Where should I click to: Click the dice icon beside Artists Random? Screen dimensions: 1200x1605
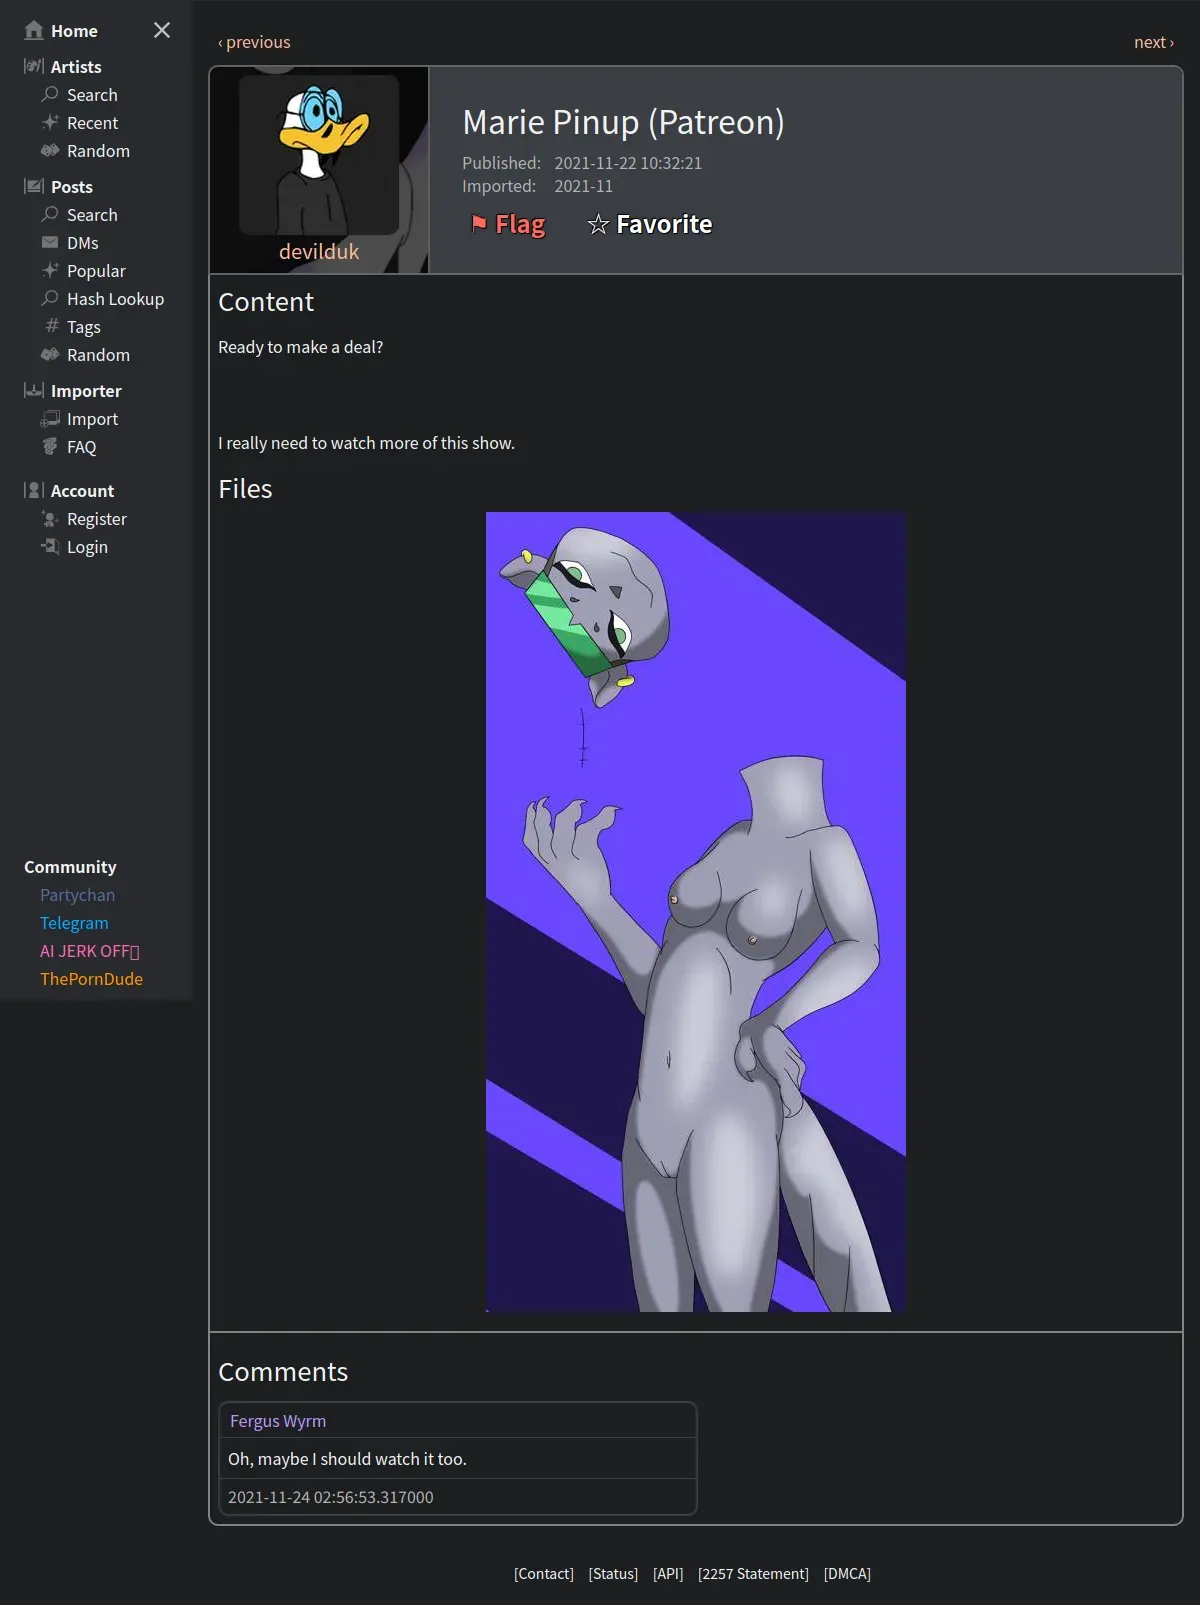[x=50, y=150]
